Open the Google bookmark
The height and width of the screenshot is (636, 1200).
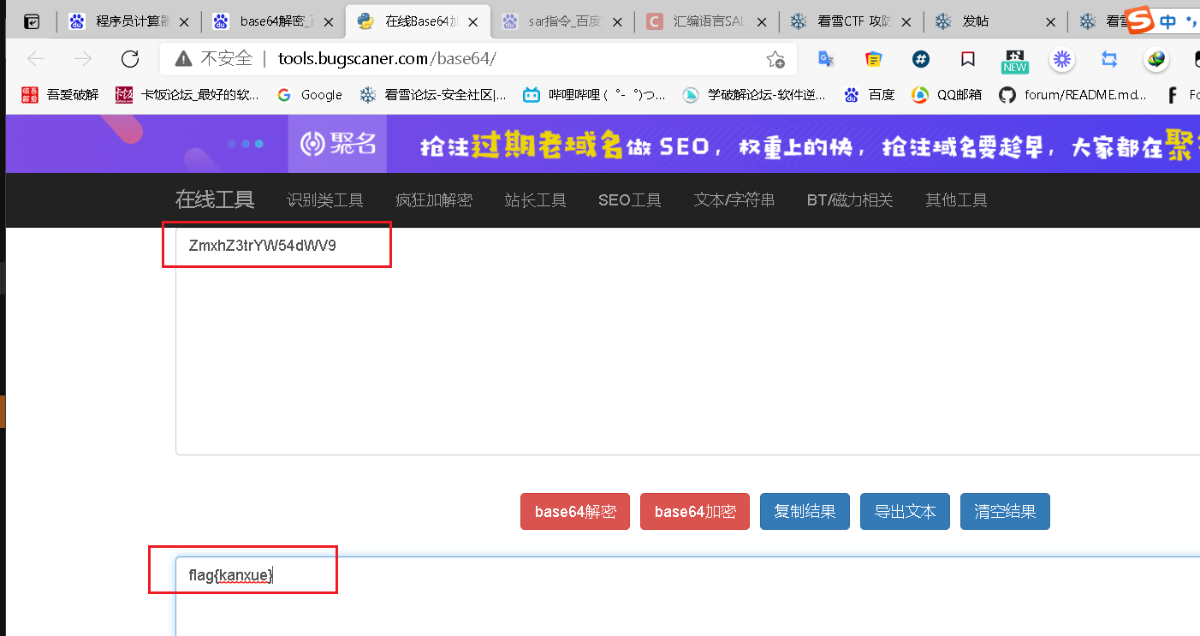tap(309, 95)
